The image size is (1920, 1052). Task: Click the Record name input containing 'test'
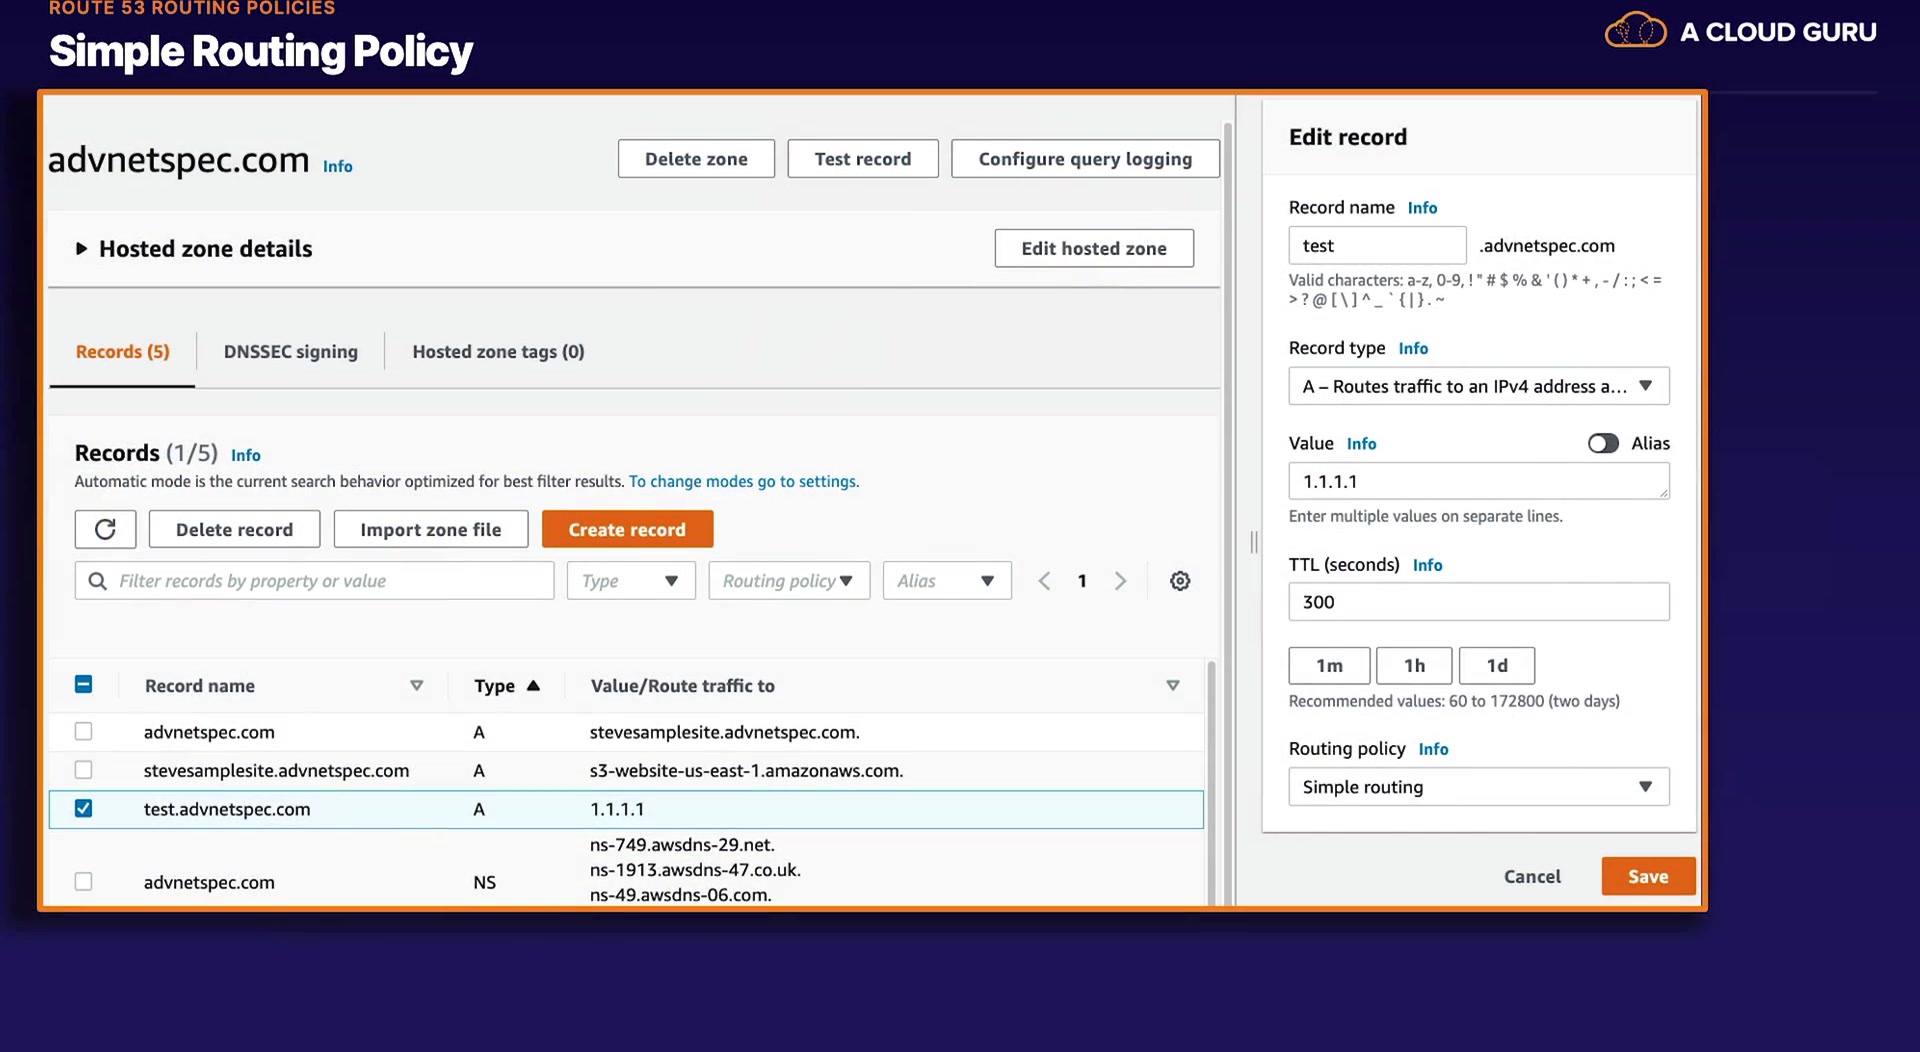1377,245
